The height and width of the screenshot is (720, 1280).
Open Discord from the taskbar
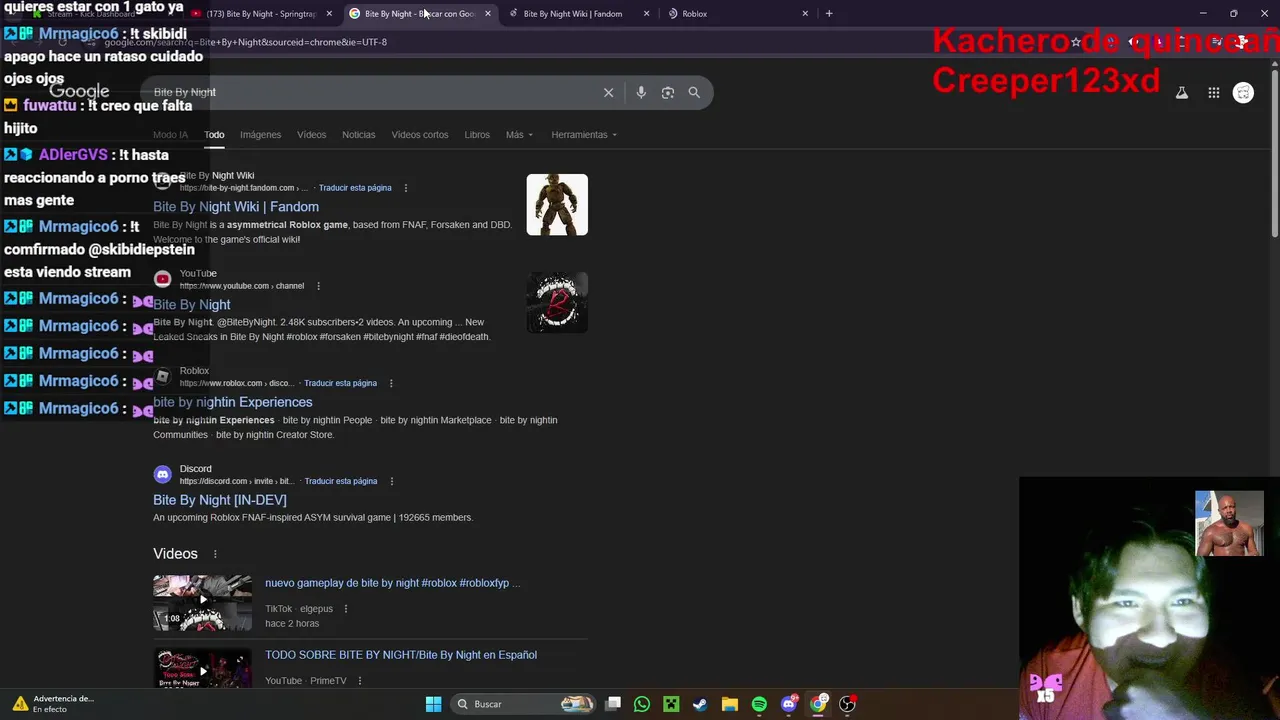[x=789, y=704]
